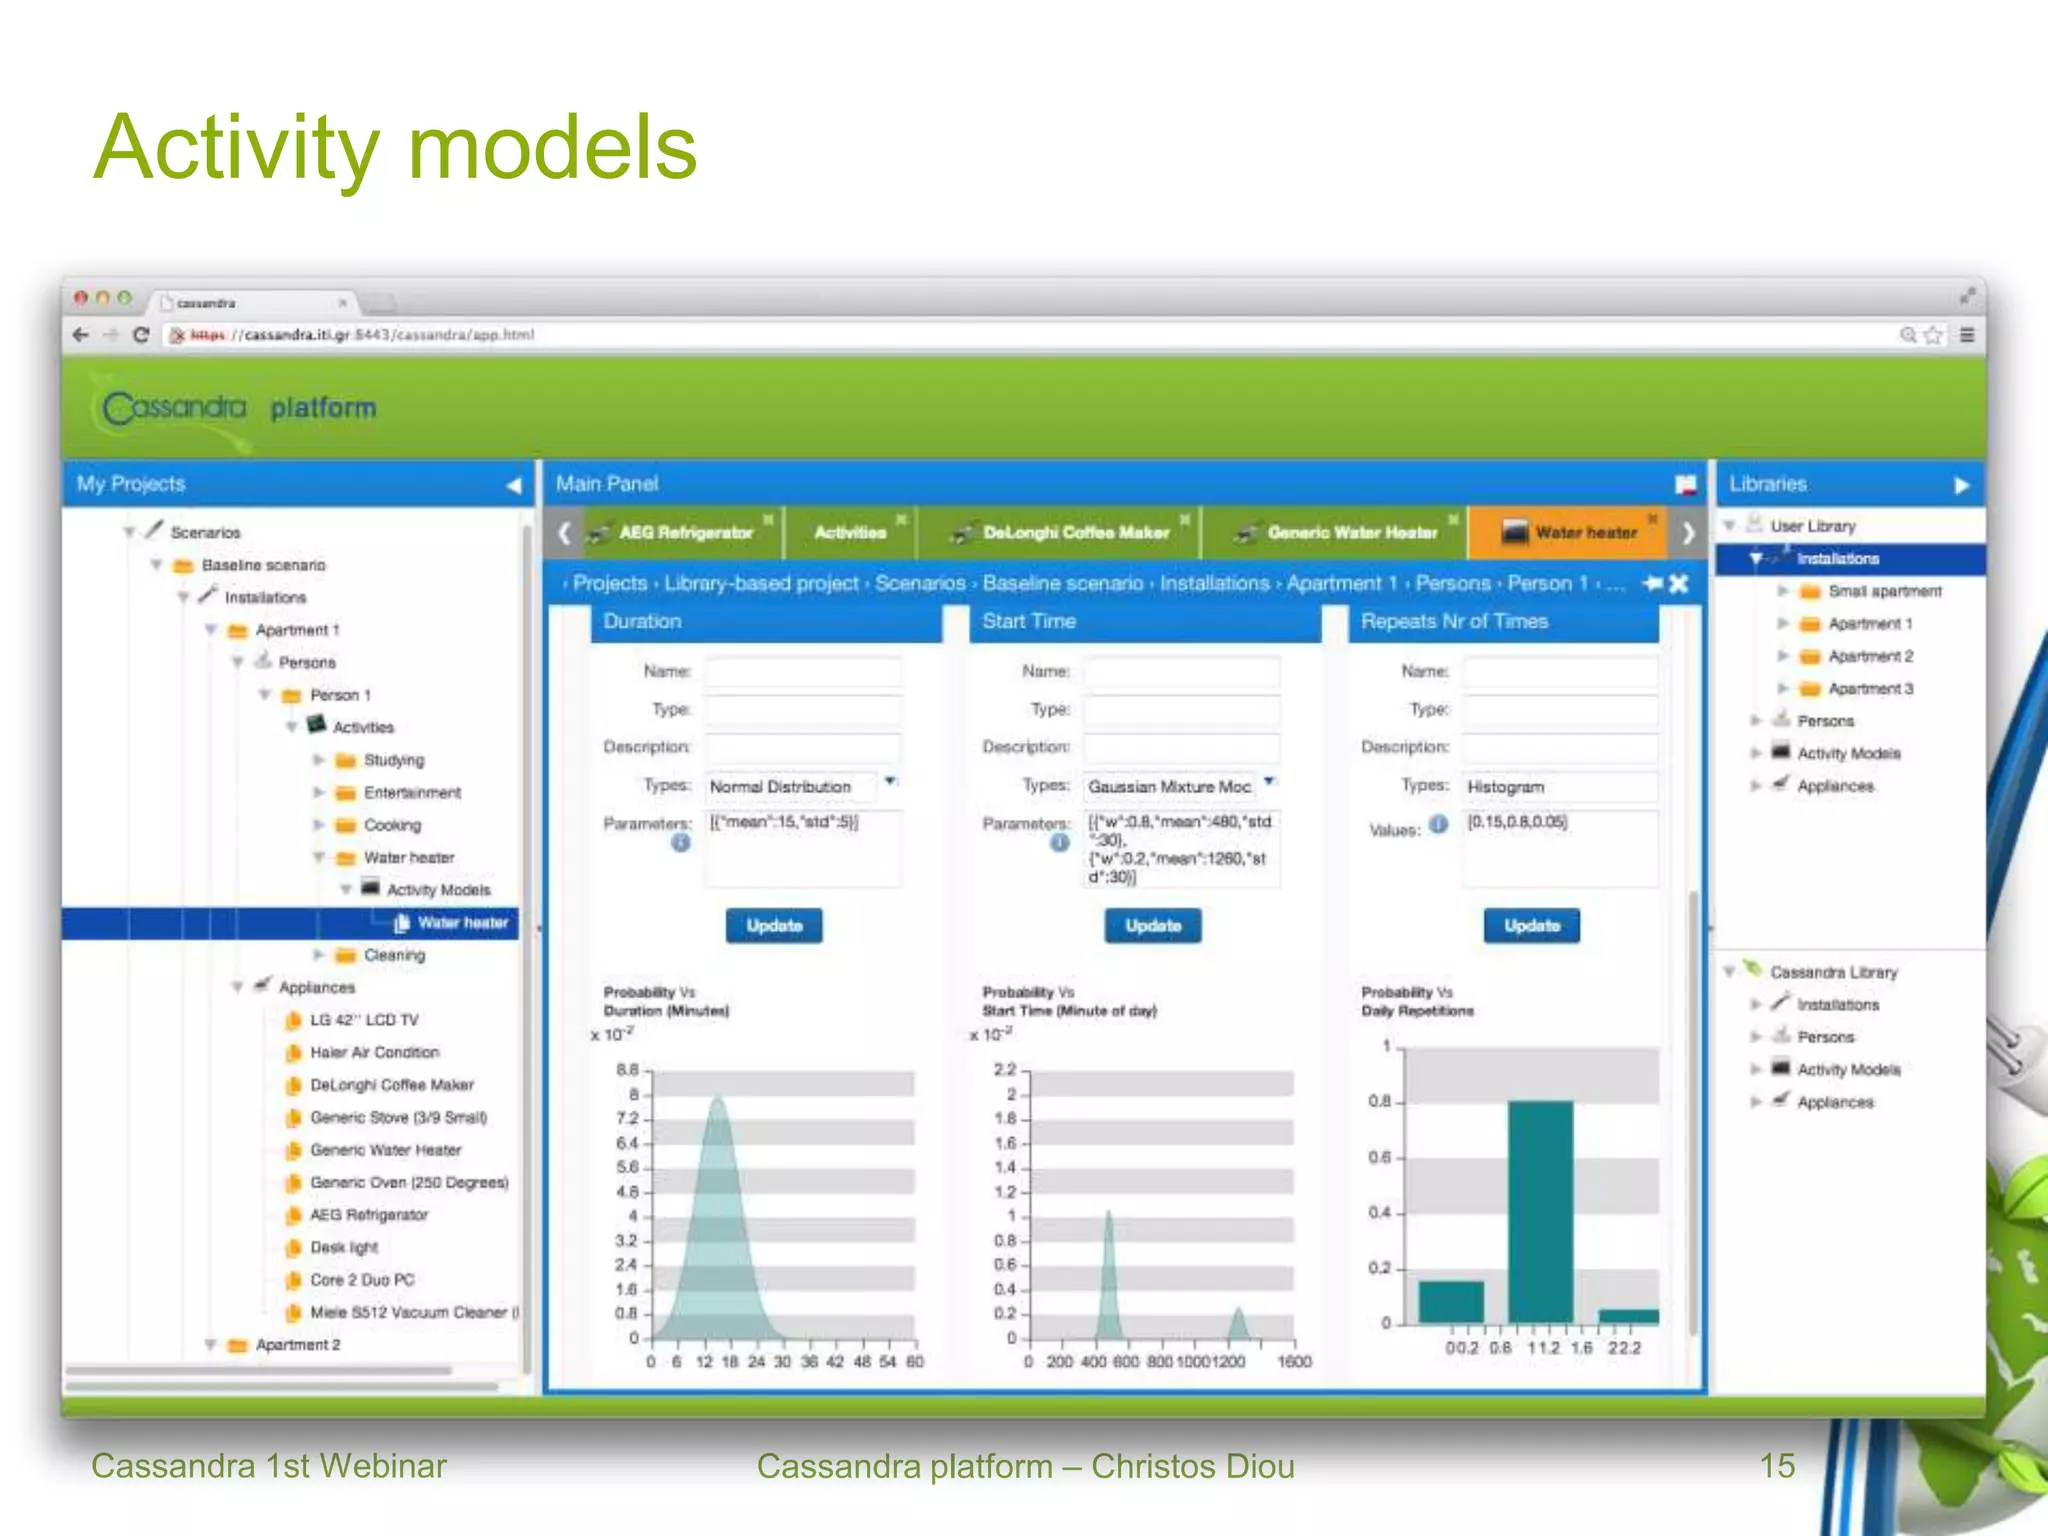Collapse the Baseline scenario node
This screenshot has height=1536, width=2048.
[156, 565]
